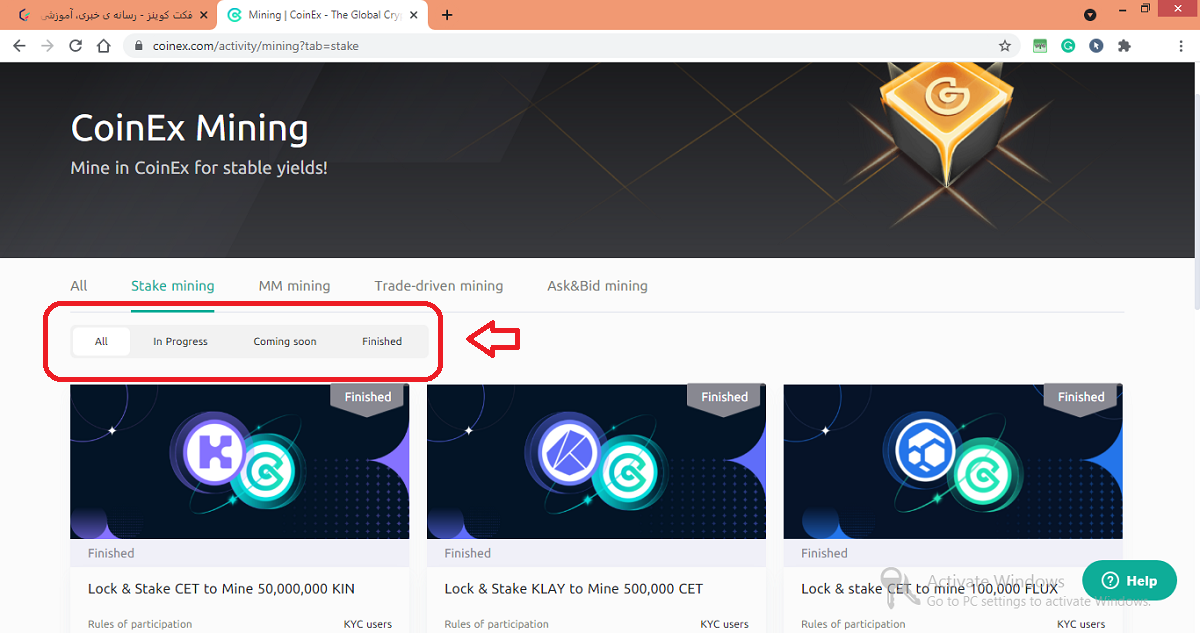
Task: View site info via the padlock icon
Action: coord(137,46)
